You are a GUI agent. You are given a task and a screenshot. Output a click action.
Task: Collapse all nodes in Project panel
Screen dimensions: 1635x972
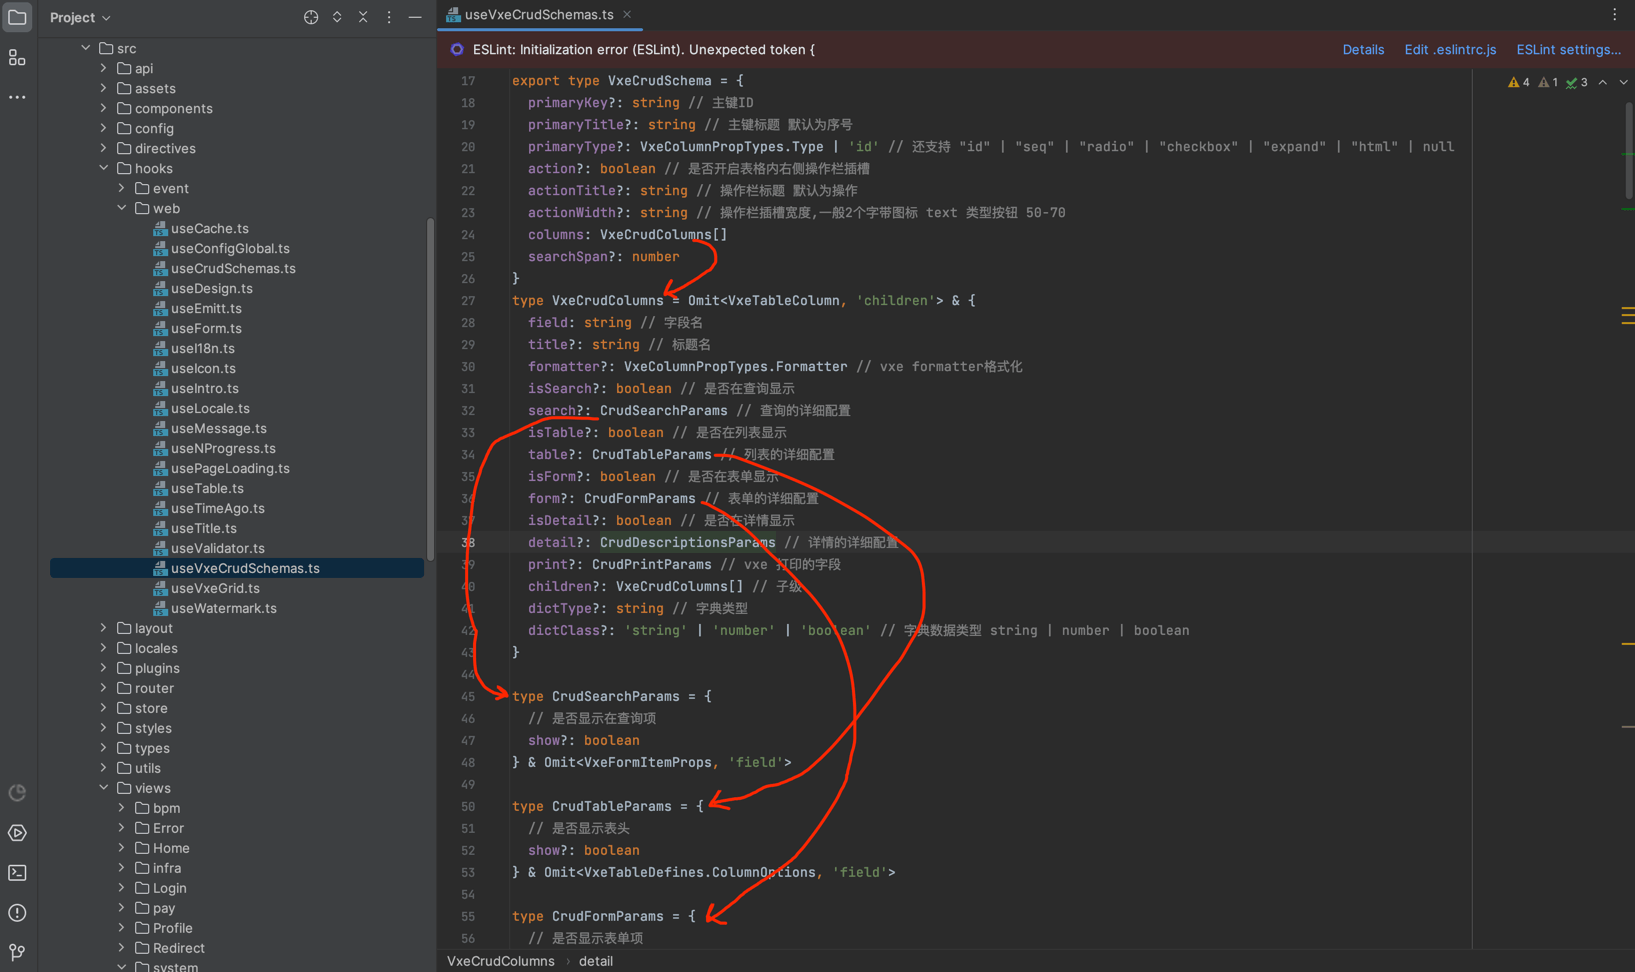pyautogui.click(x=363, y=17)
